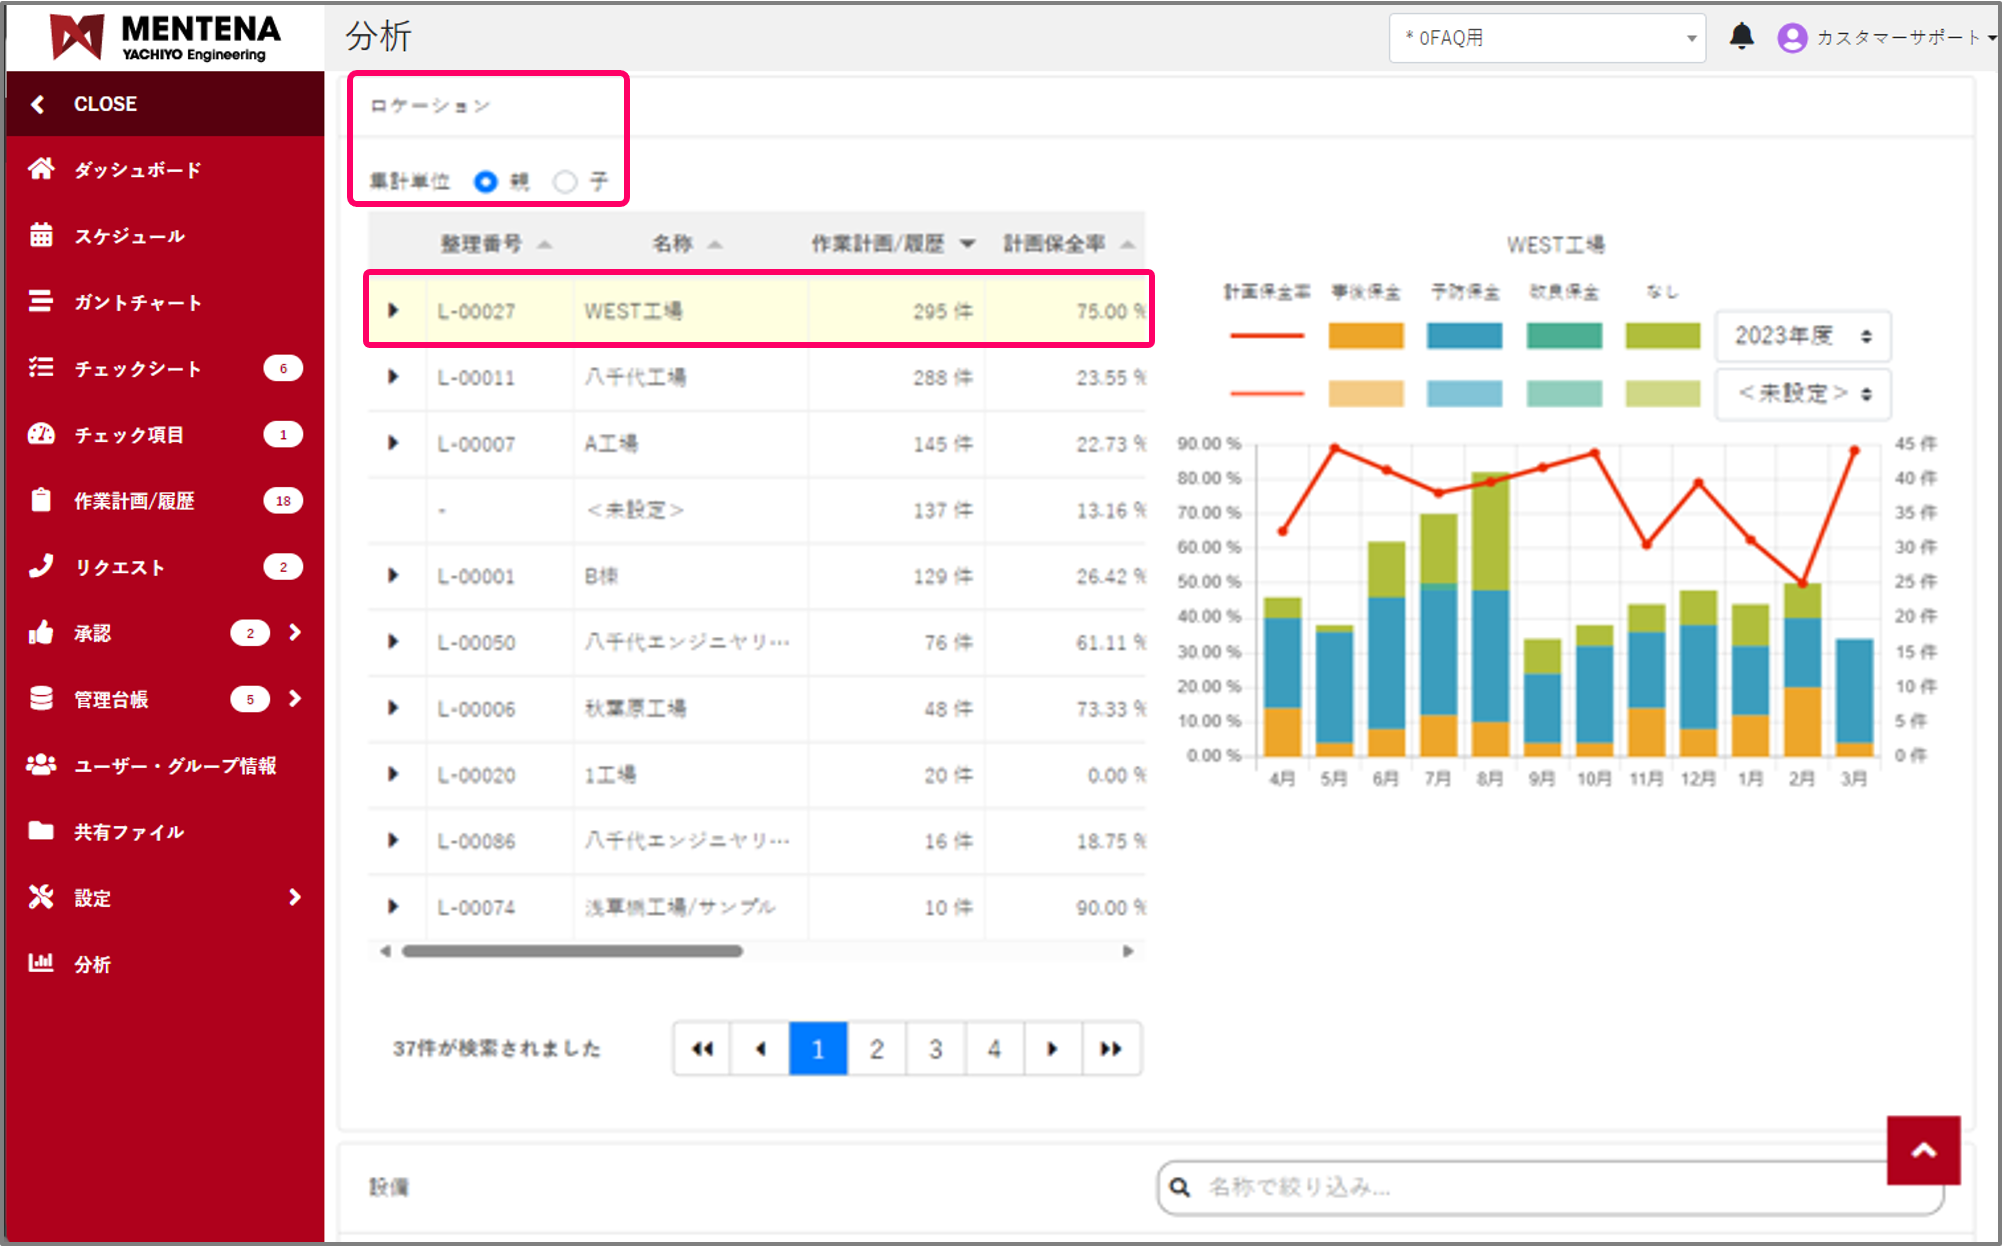Go to page 2 of results
Viewport: 2002px width, 1247px height.
876,1049
